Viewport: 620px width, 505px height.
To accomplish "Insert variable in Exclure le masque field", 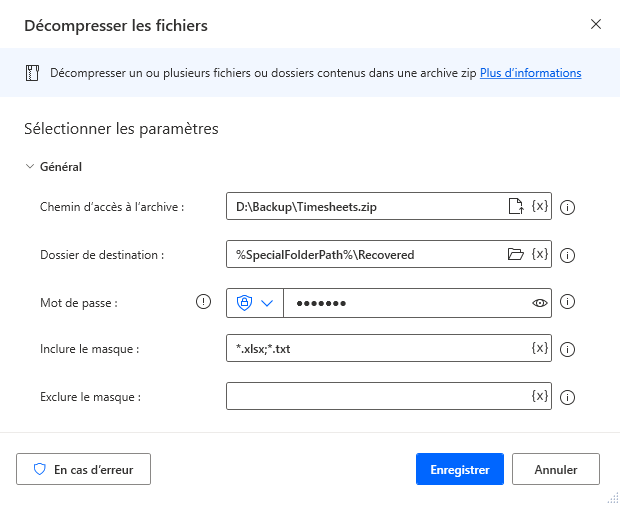I will coord(540,396).
